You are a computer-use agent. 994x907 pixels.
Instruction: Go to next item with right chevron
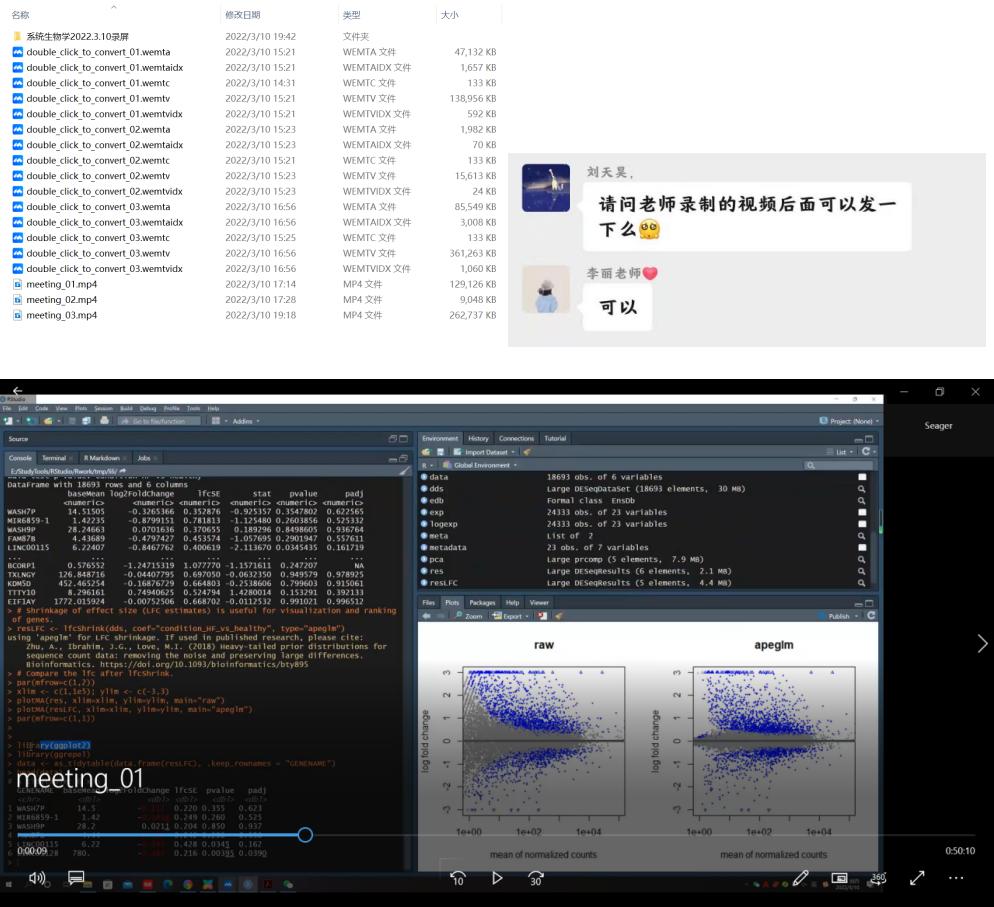981,644
